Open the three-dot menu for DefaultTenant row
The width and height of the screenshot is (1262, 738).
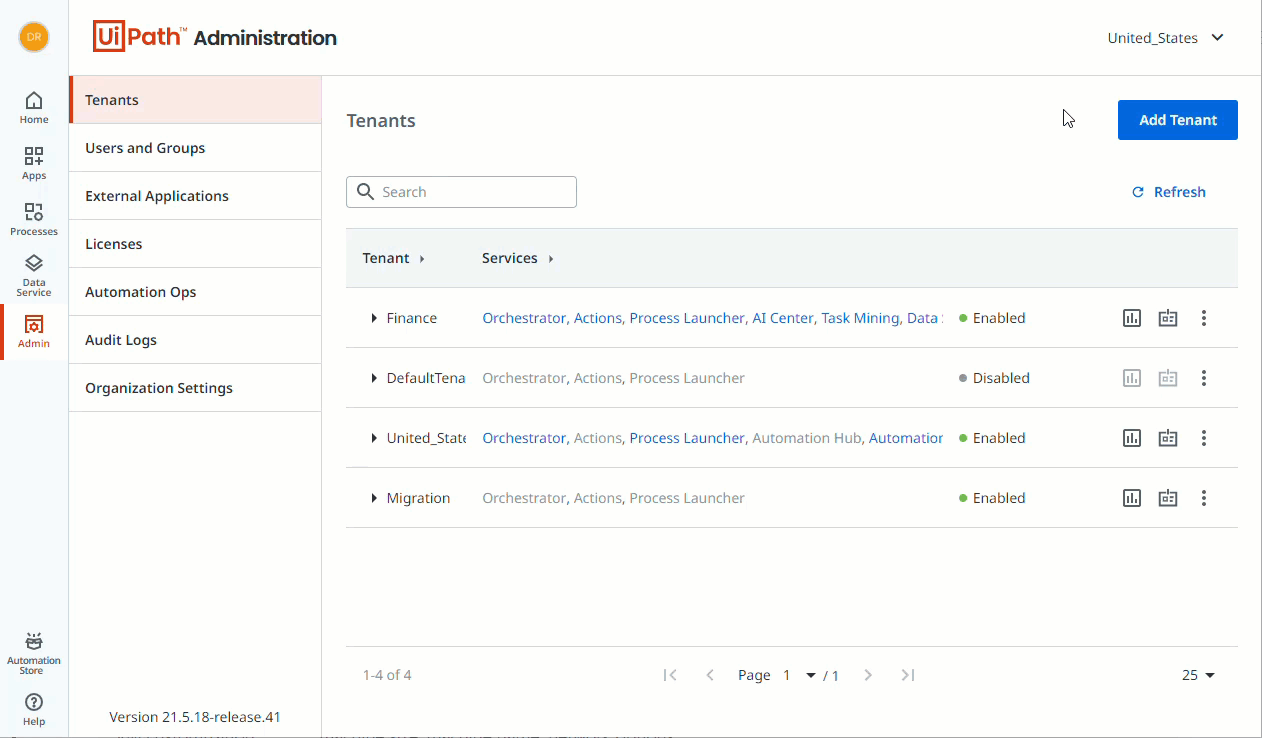tap(1204, 378)
